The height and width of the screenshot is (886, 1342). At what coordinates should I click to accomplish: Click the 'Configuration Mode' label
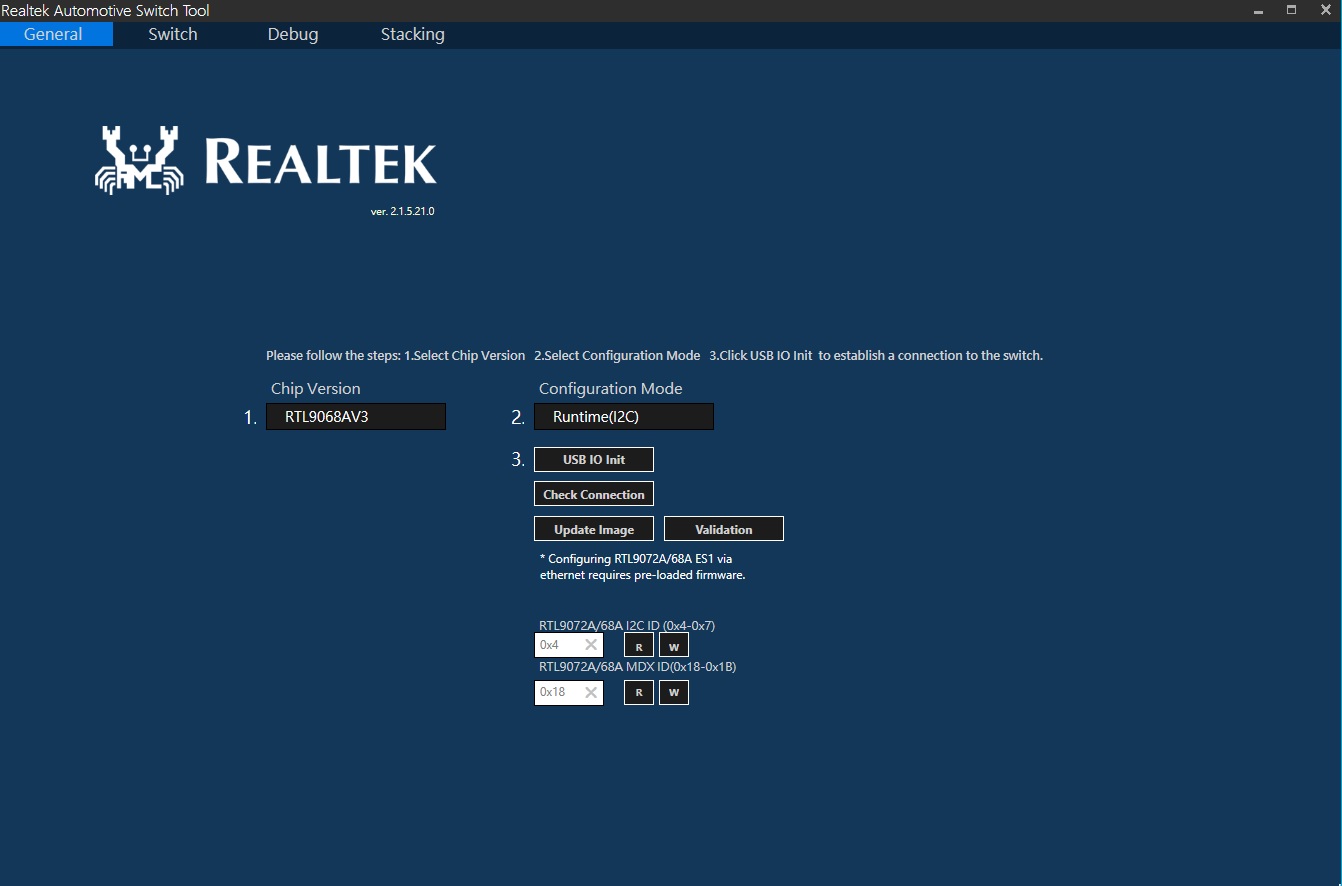[x=611, y=389]
